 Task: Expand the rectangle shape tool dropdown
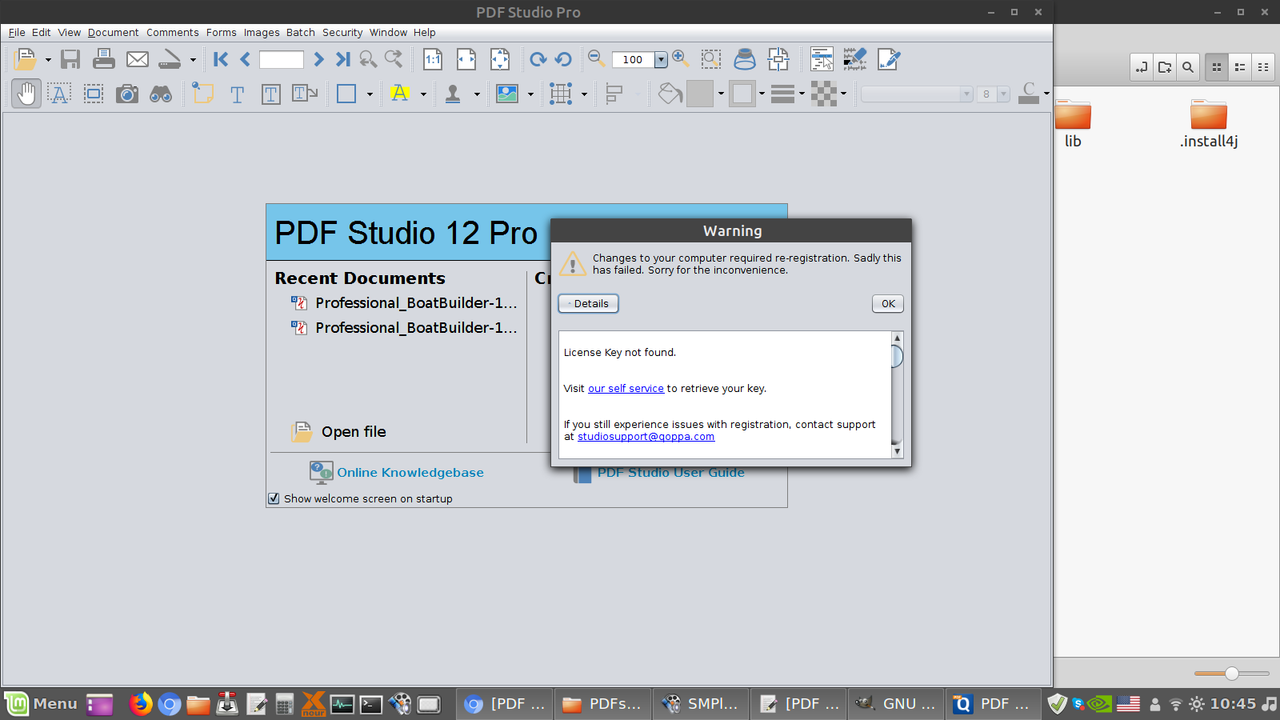[369, 94]
